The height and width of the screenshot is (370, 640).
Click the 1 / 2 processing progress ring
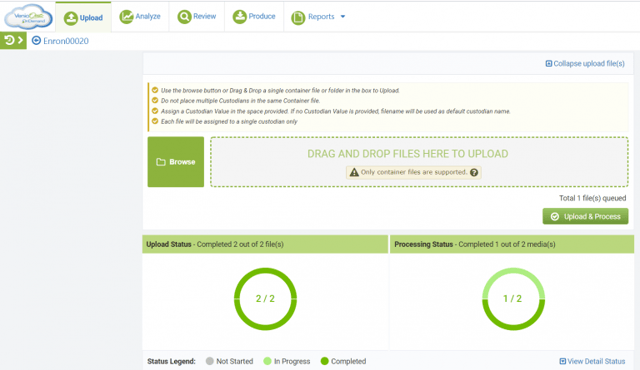point(513,299)
